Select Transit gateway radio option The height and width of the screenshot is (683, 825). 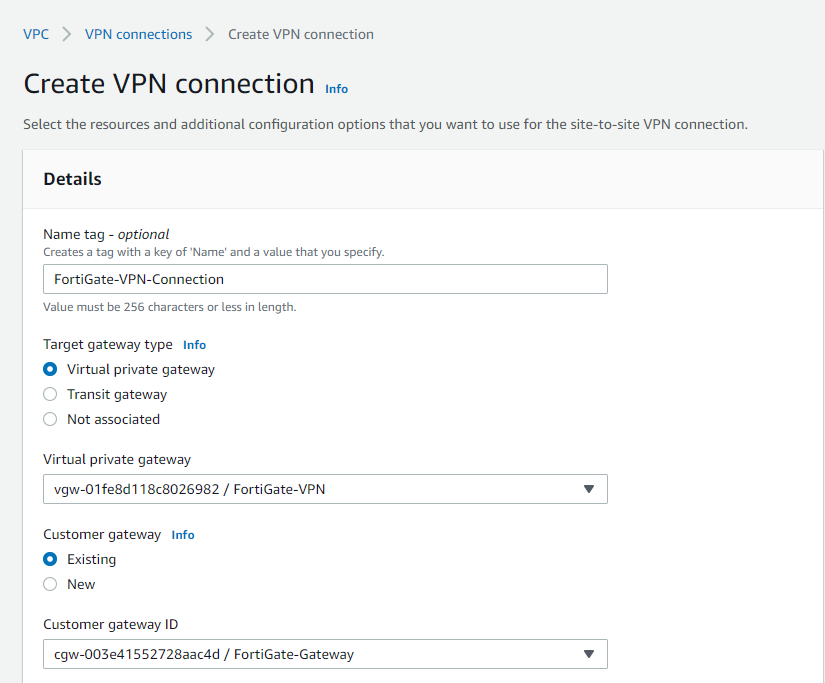click(50, 394)
